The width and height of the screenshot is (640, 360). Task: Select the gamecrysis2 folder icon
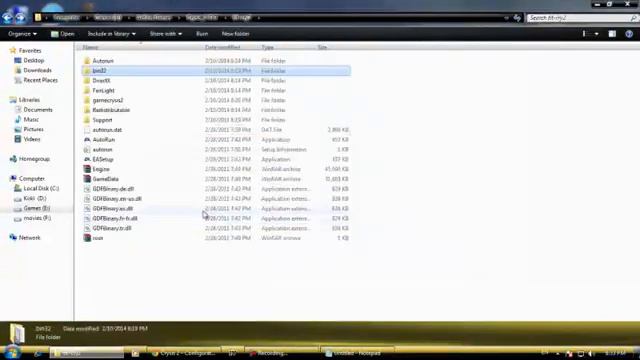pyautogui.click(x=87, y=100)
